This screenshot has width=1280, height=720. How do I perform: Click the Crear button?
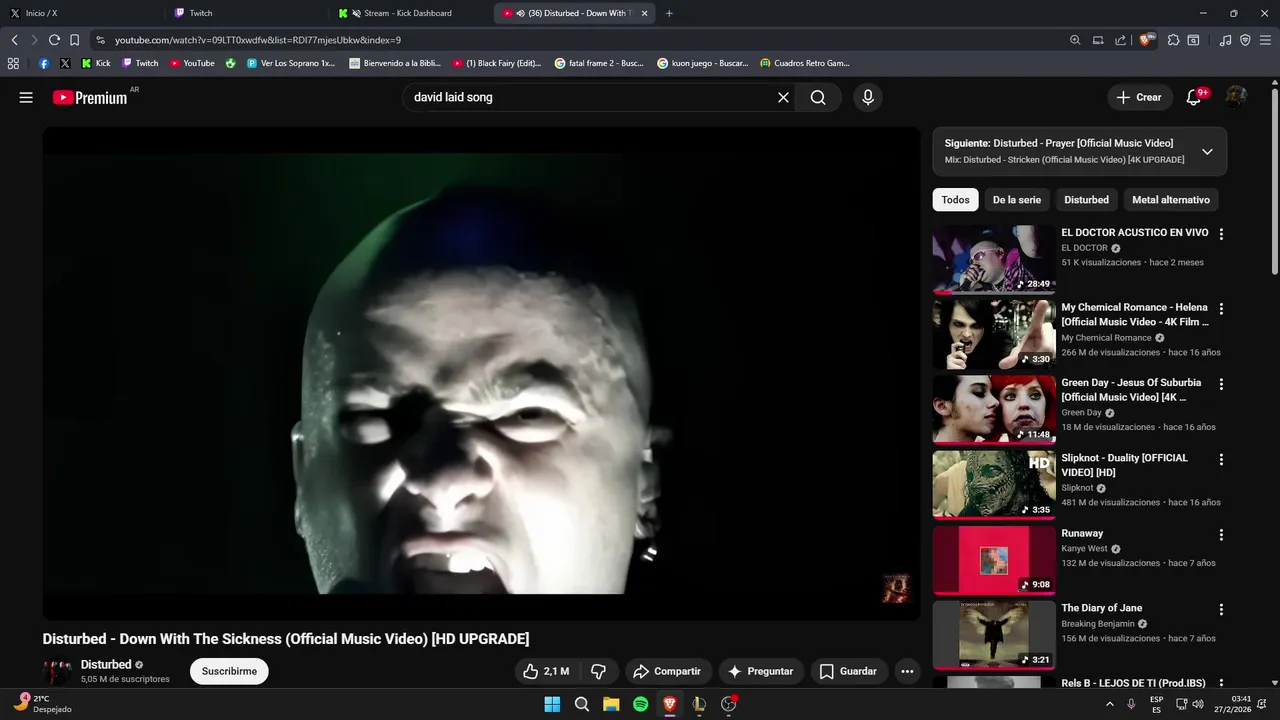pos(1139,97)
